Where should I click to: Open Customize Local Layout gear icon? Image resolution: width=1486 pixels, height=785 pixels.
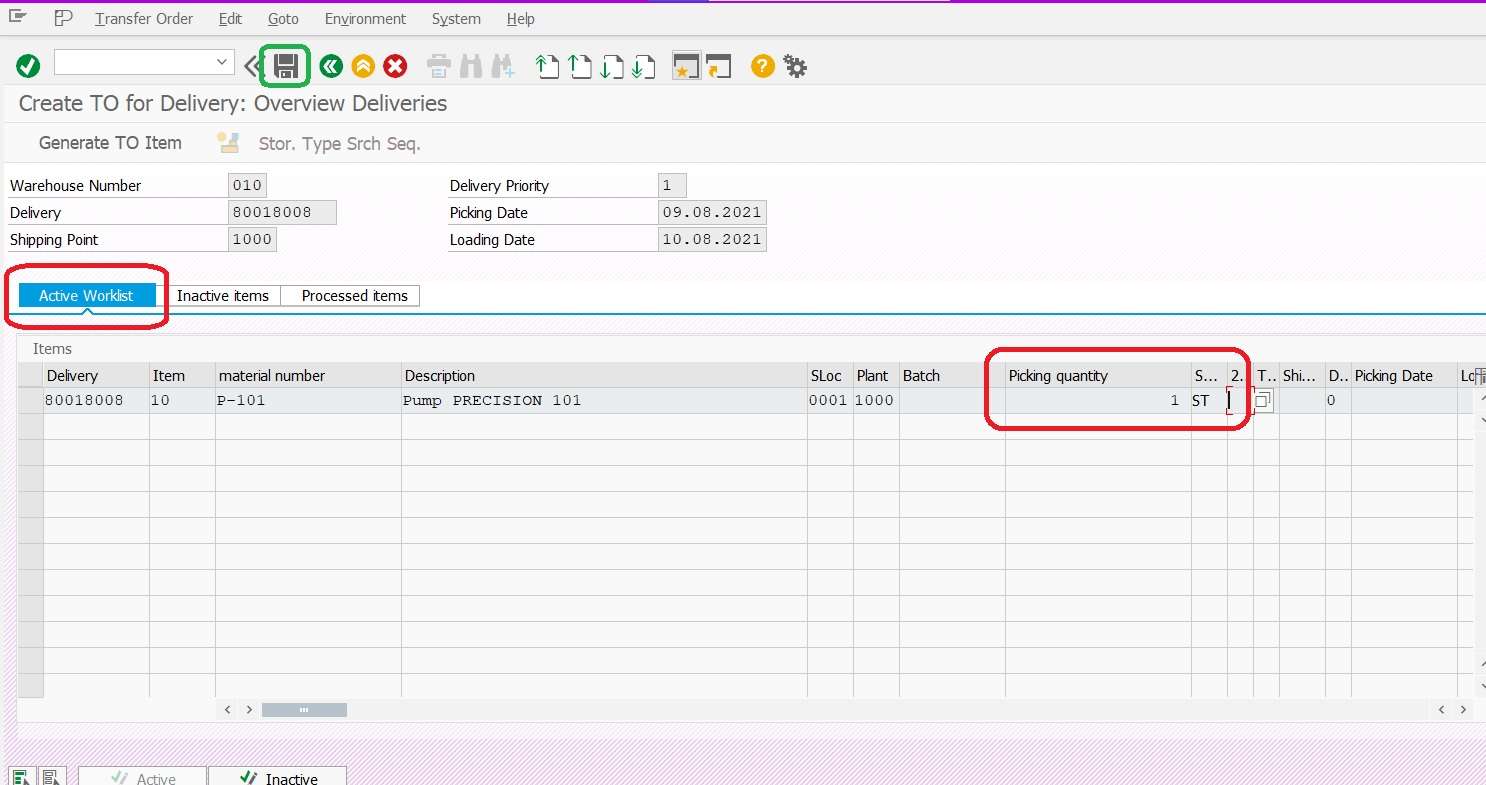coord(795,67)
